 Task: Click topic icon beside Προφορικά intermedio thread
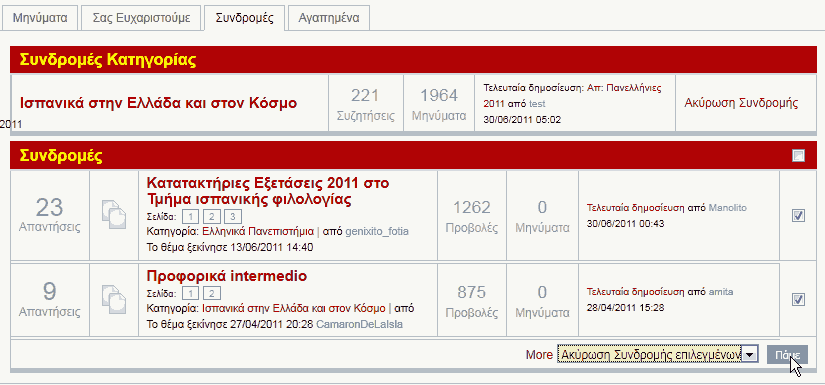pos(114,299)
